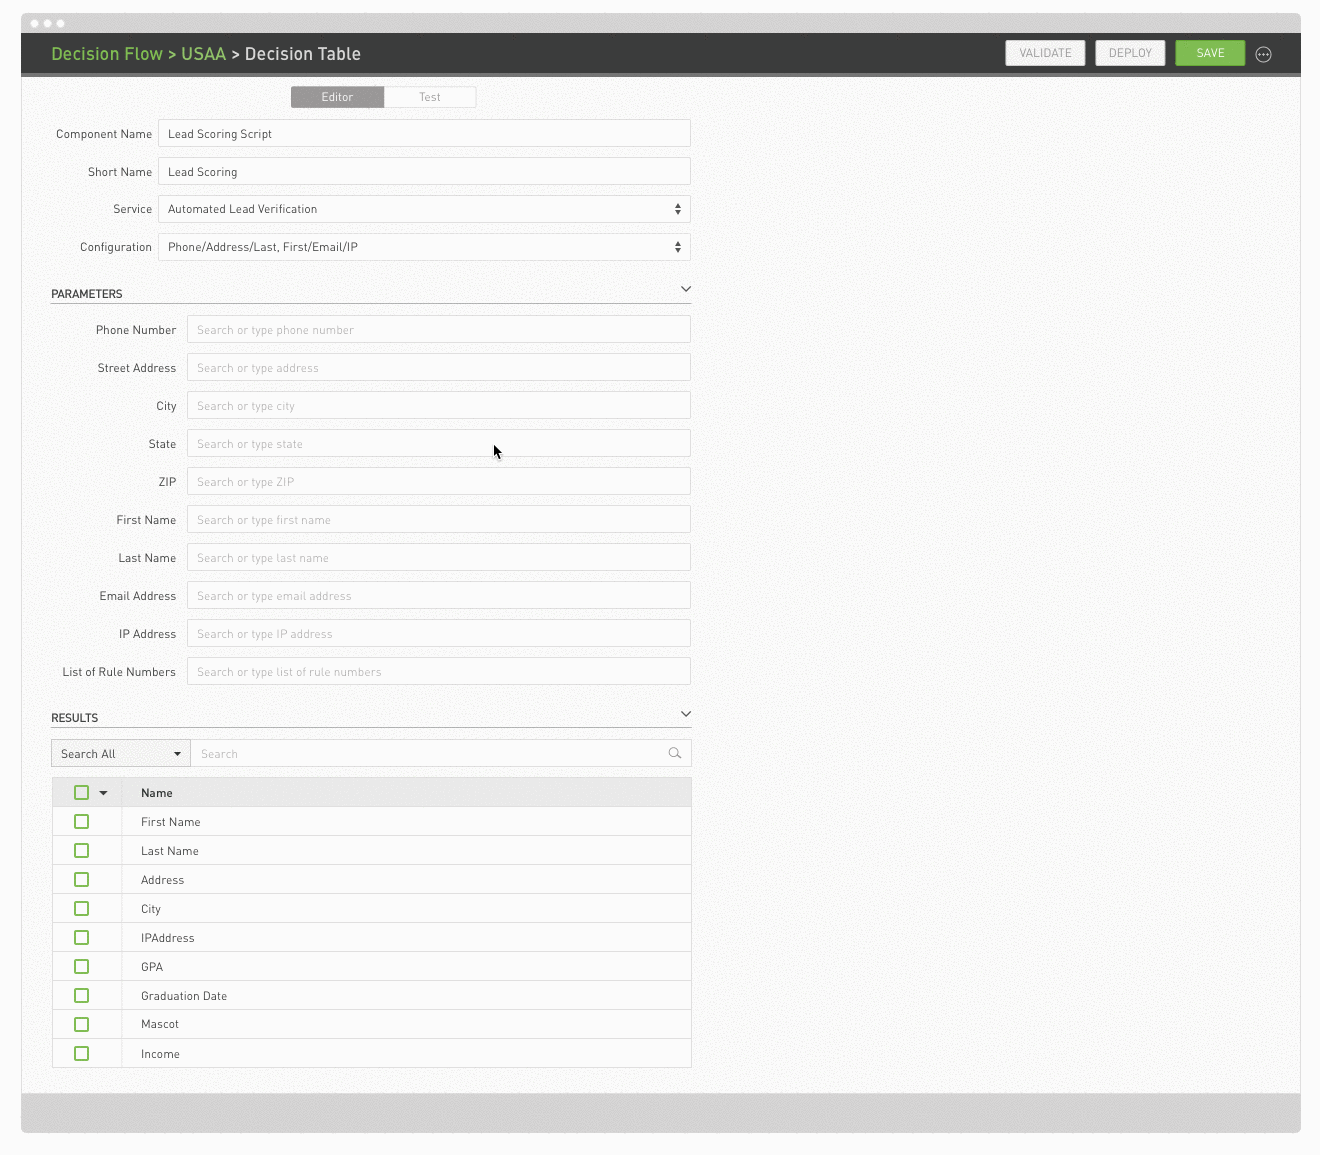
Task: Check the Address result row
Action: click(82, 880)
